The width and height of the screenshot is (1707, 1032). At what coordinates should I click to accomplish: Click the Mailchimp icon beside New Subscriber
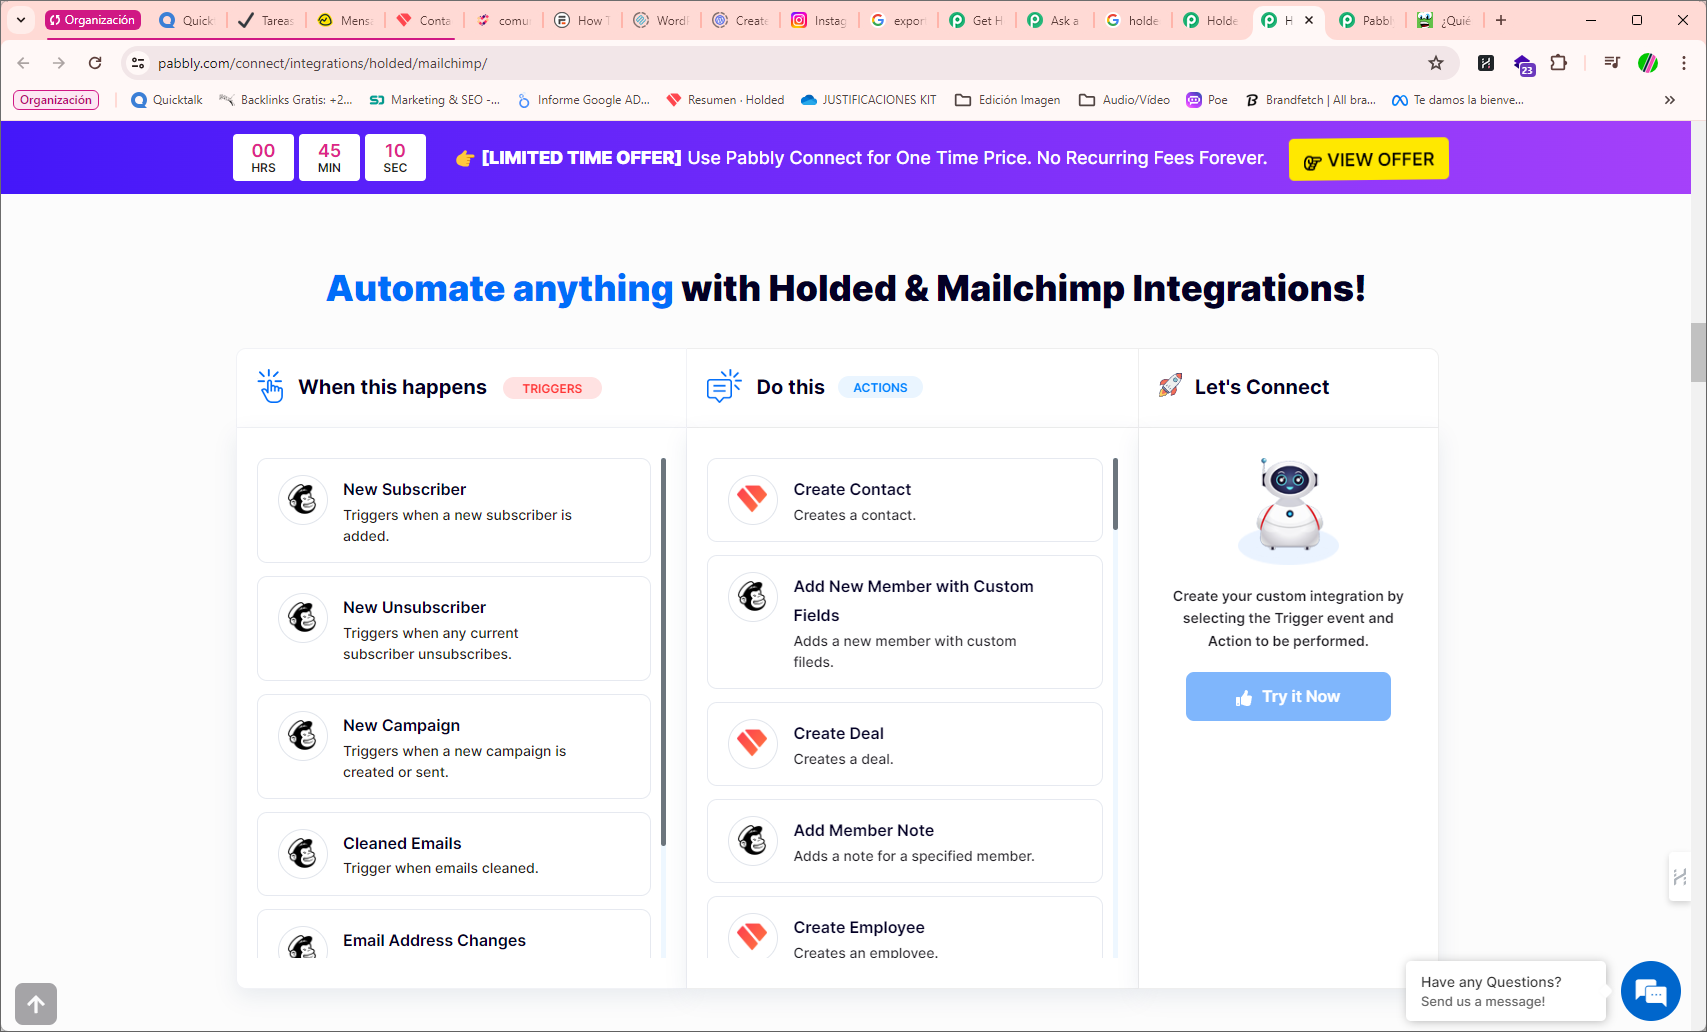click(303, 499)
